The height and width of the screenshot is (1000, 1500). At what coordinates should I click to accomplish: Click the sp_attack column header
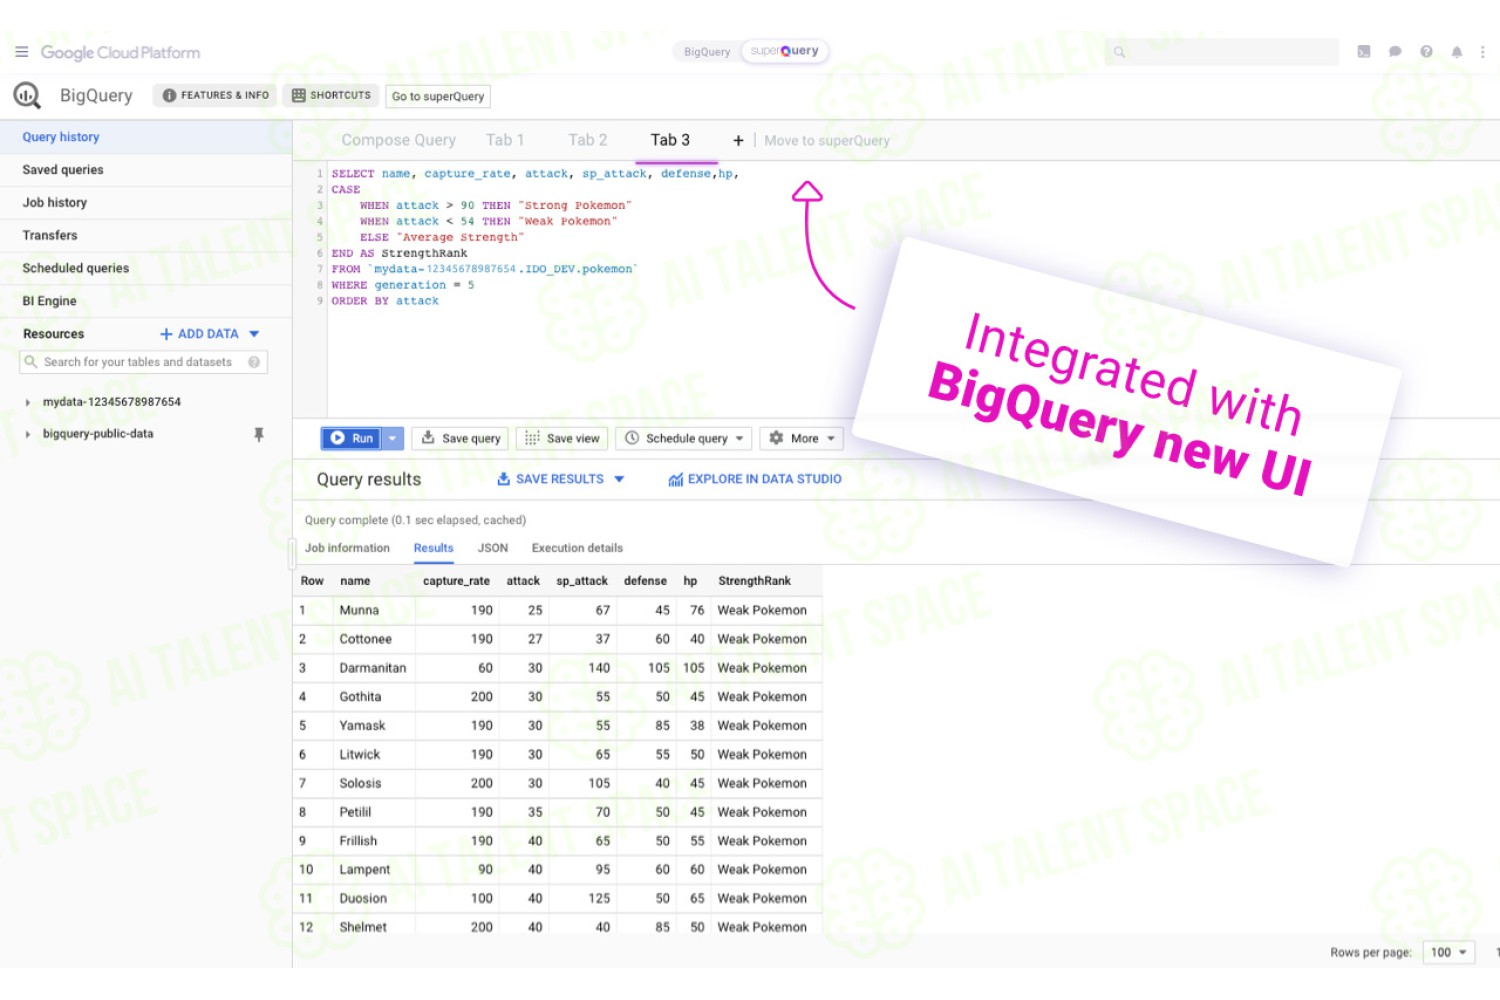click(x=582, y=581)
